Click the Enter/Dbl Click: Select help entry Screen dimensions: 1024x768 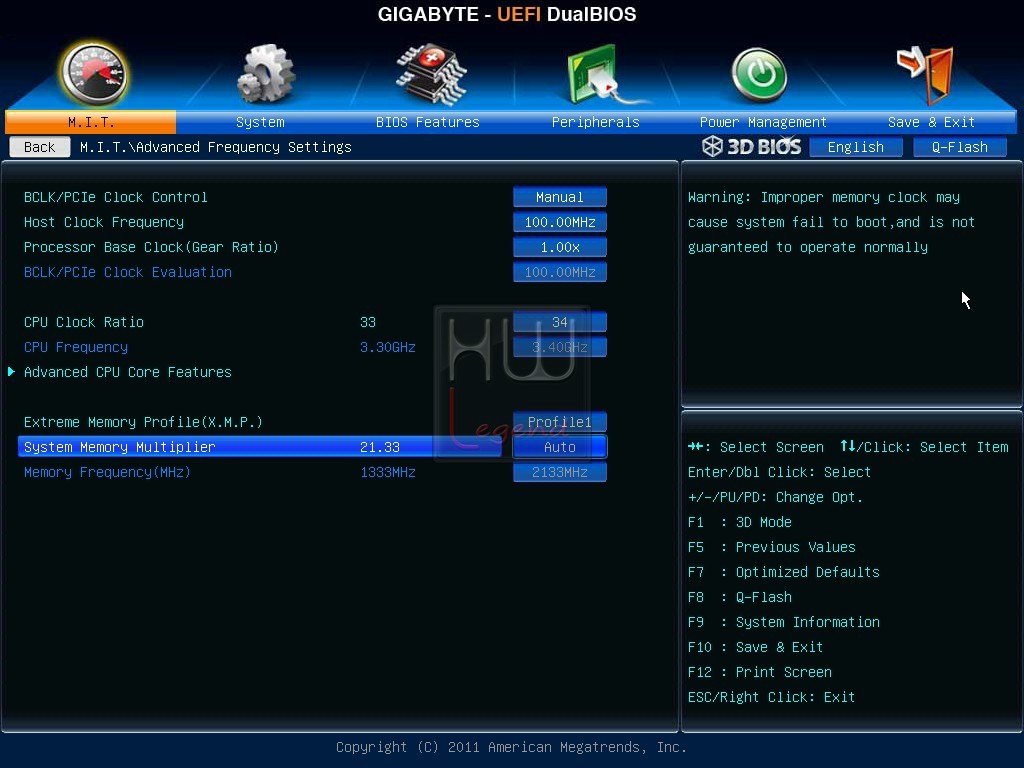coord(779,472)
